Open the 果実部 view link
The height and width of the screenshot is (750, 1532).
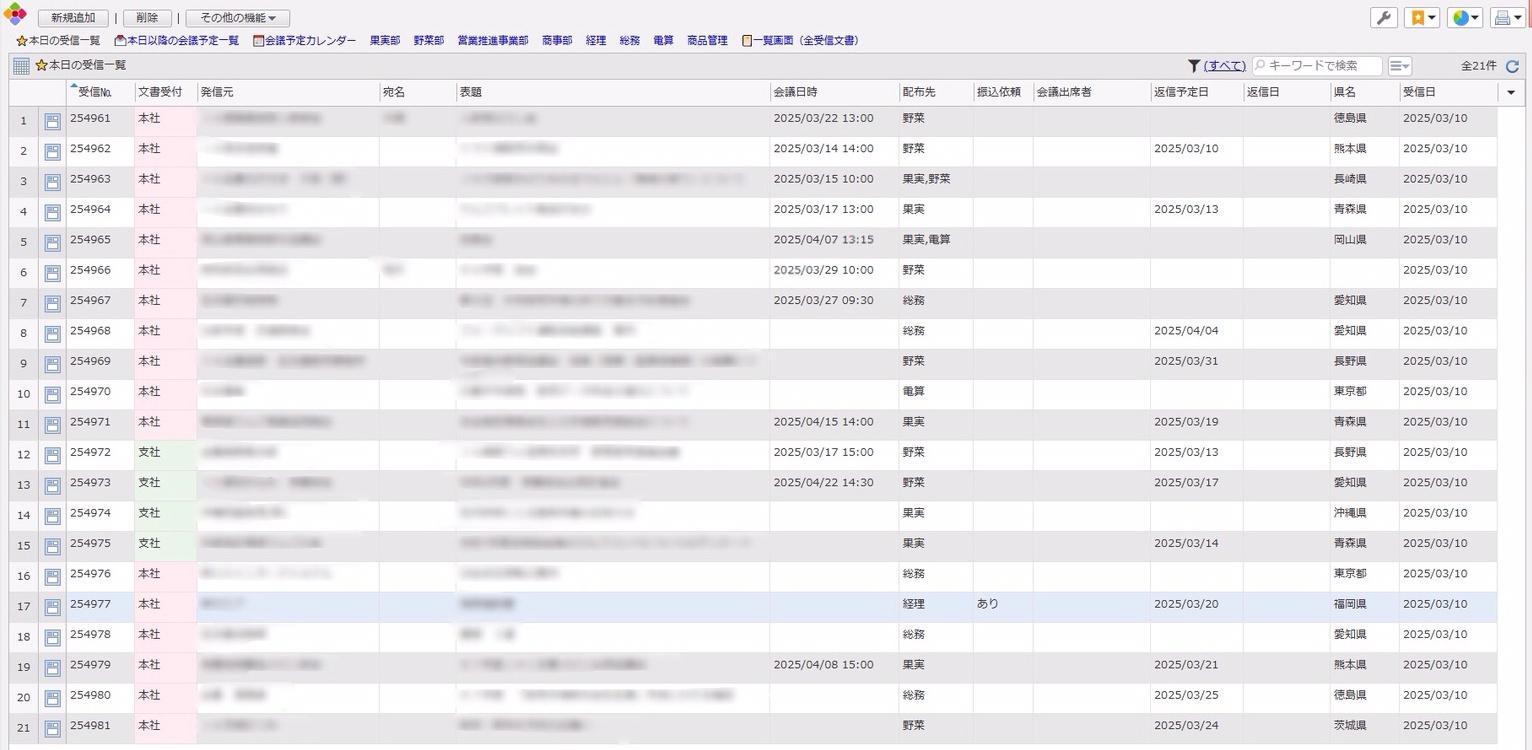pyautogui.click(x=384, y=41)
